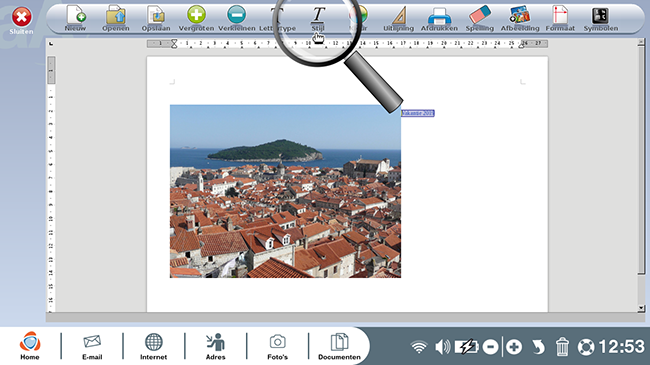Click the highlighted Vakantie caption text

[417, 113]
